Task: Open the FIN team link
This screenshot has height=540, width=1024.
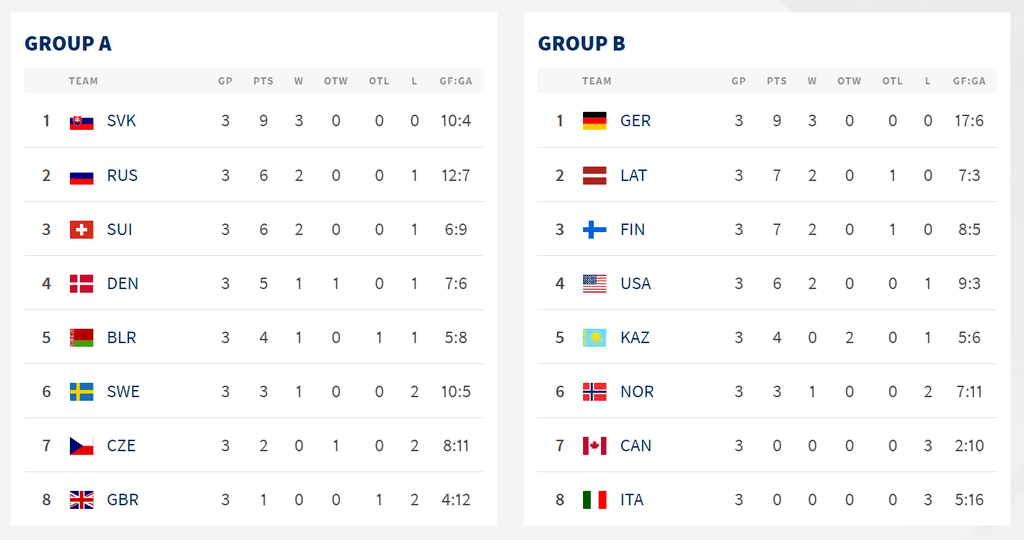Action: point(632,230)
